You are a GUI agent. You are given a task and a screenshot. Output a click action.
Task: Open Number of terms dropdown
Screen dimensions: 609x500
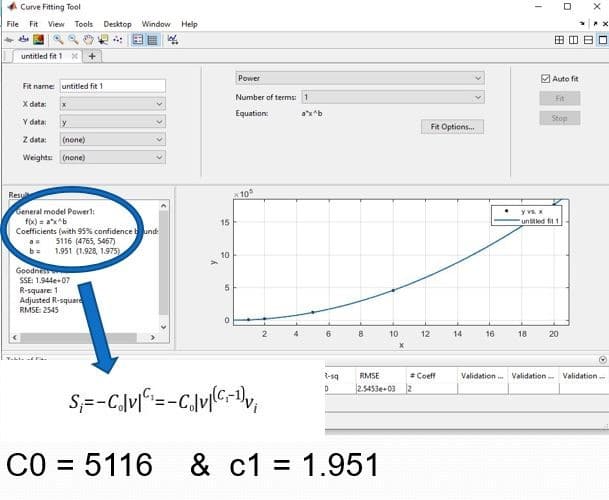pos(392,97)
